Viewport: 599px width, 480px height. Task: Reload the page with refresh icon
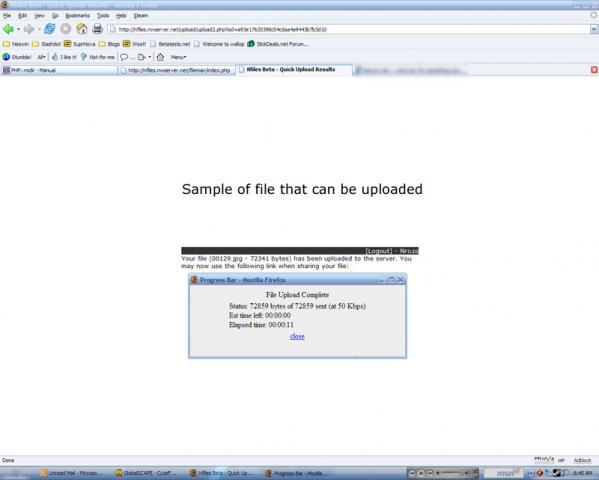tap(50, 29)
